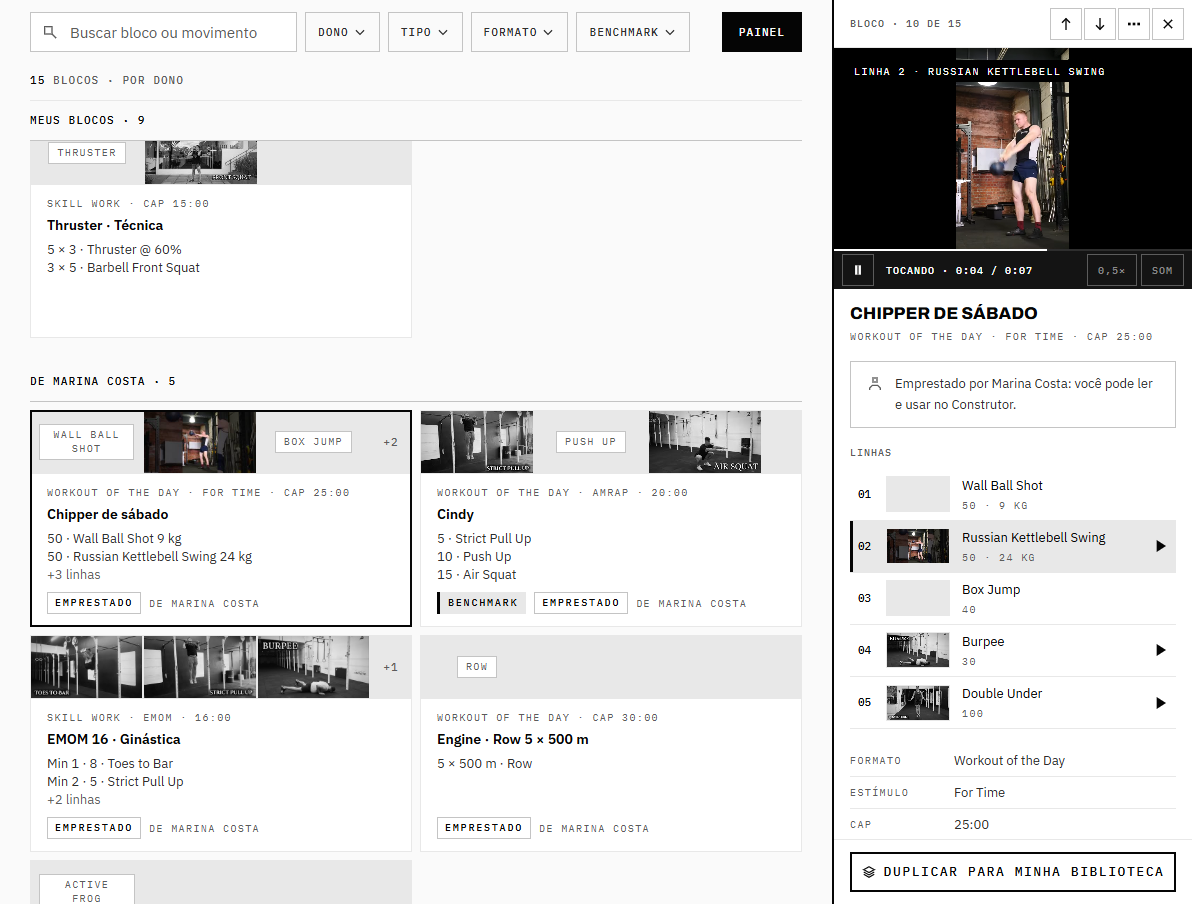Viewport: 1192px width, 904px height.
Task: Click the +2 more movements on Chipper
Action: coord(391,442)
